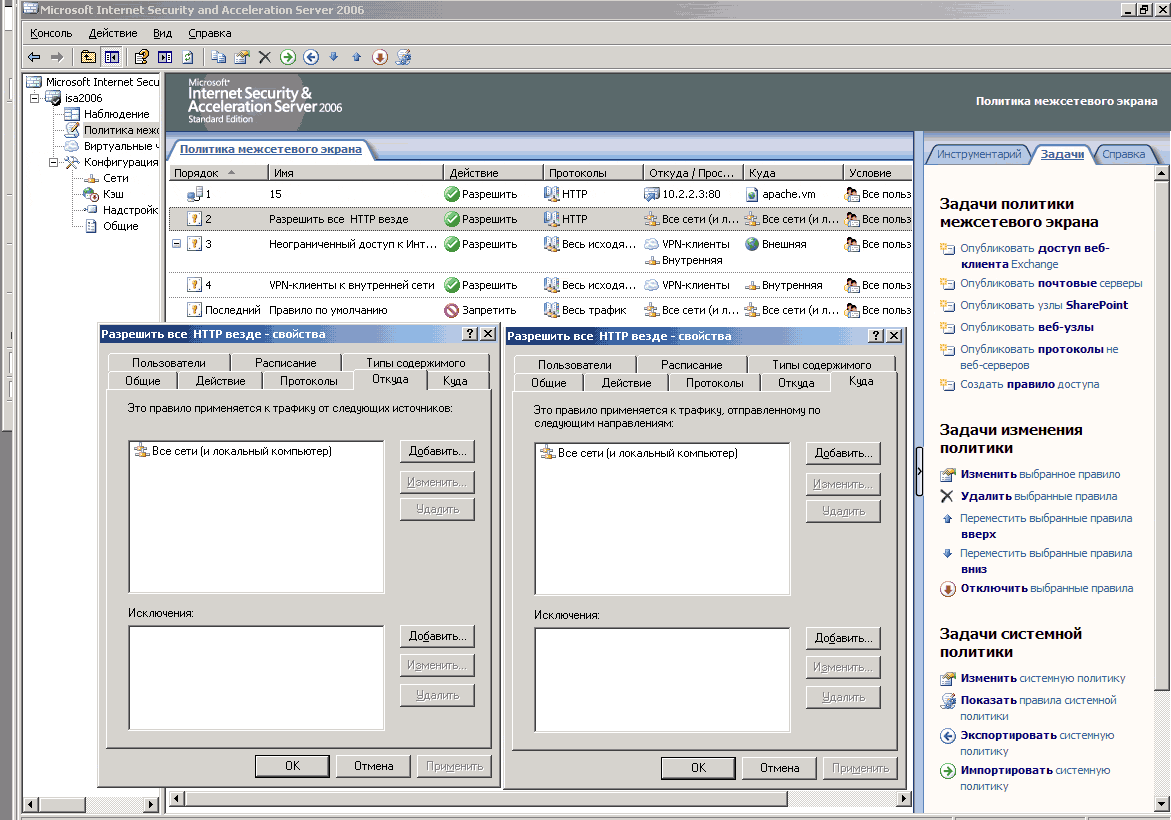Click the Up one level folder icon

pos(88,57)
